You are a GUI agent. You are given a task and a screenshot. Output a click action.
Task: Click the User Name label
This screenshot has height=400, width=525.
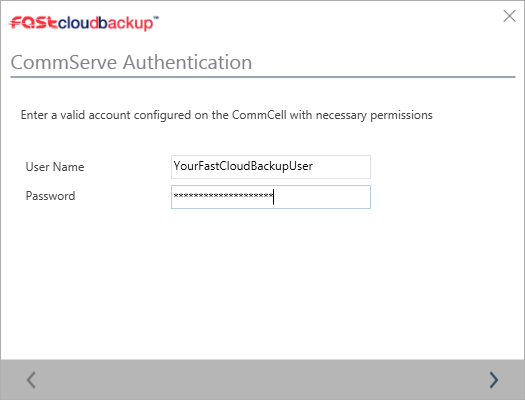[55, 167]
